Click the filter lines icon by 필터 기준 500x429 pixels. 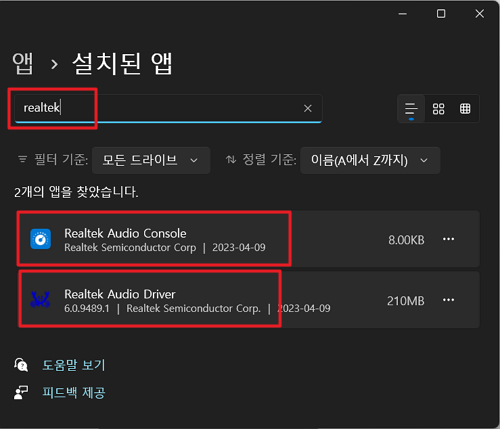click(22, 159)
